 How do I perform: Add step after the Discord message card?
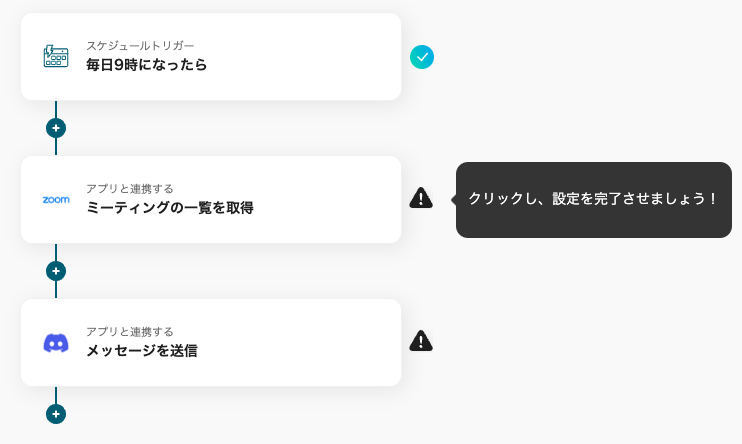pos(56,414)
